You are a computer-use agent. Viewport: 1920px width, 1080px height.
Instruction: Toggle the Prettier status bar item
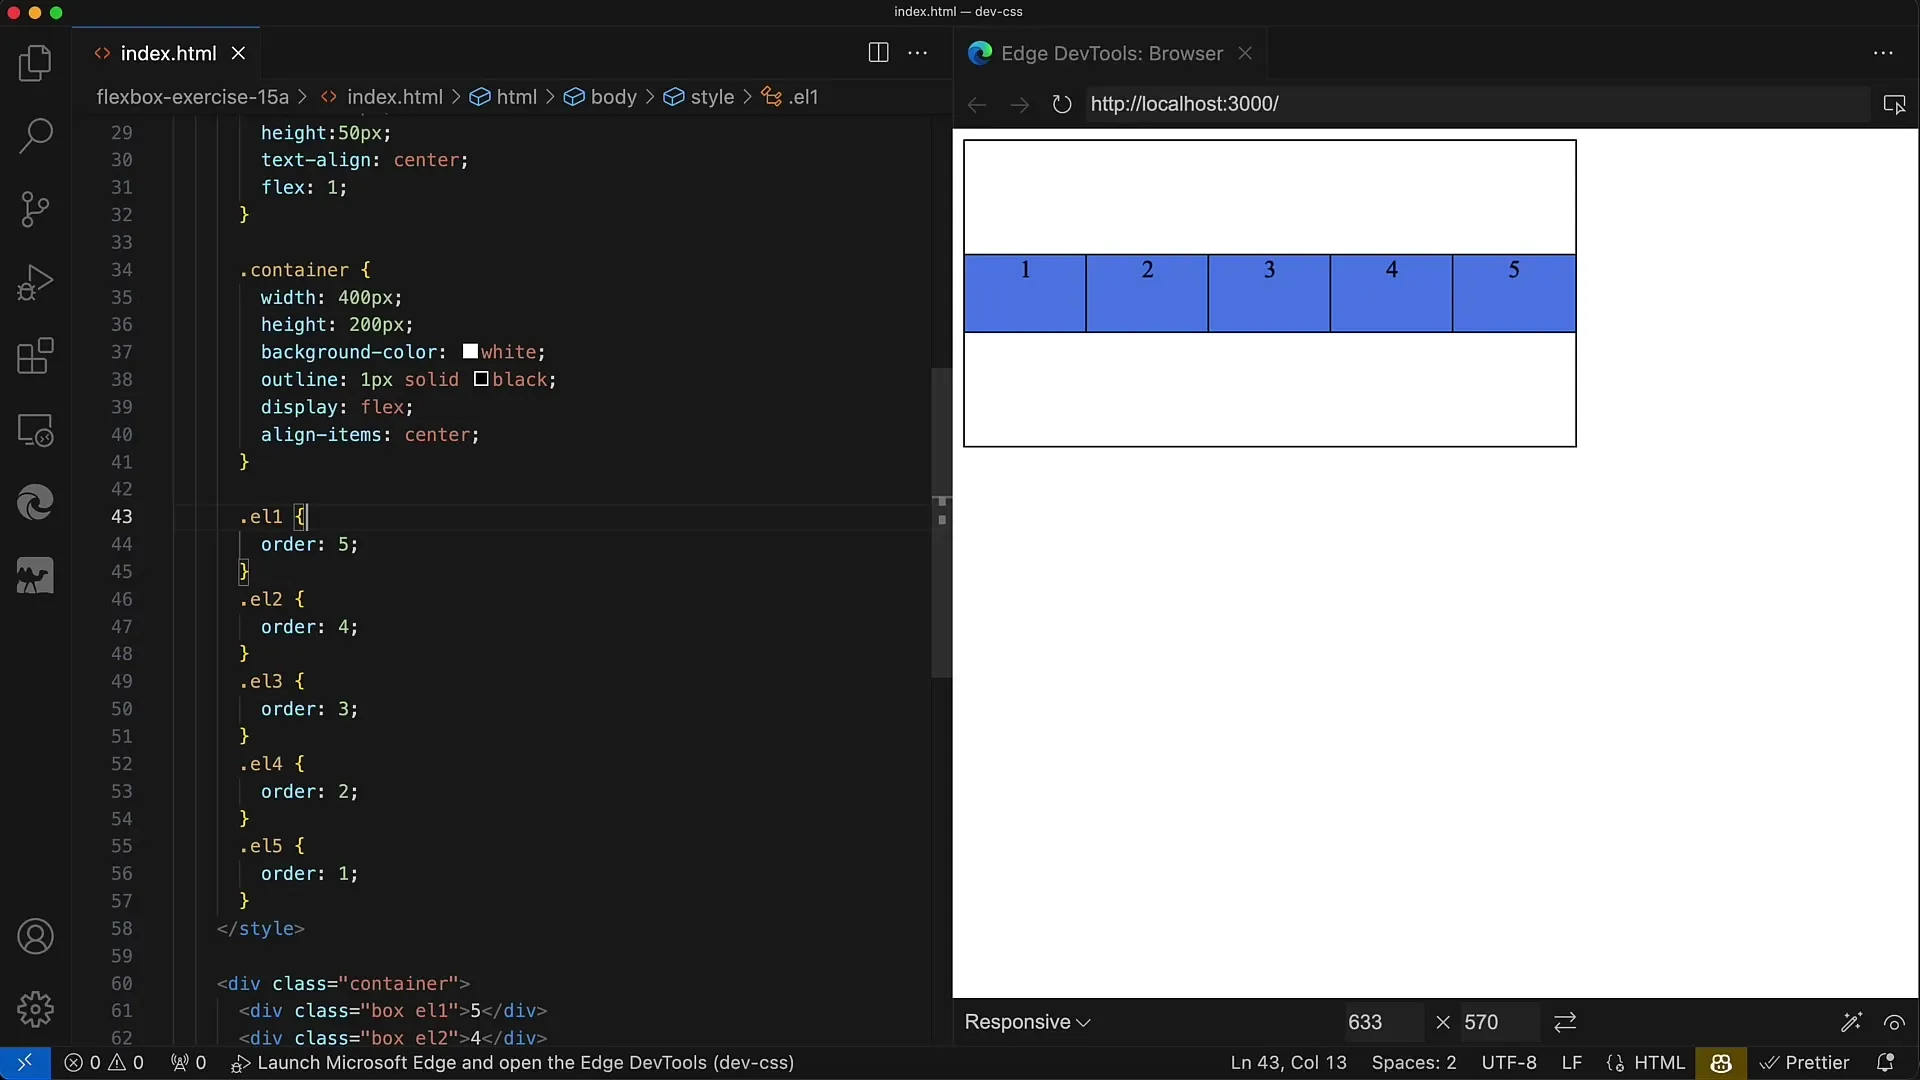[1805, 1063]
